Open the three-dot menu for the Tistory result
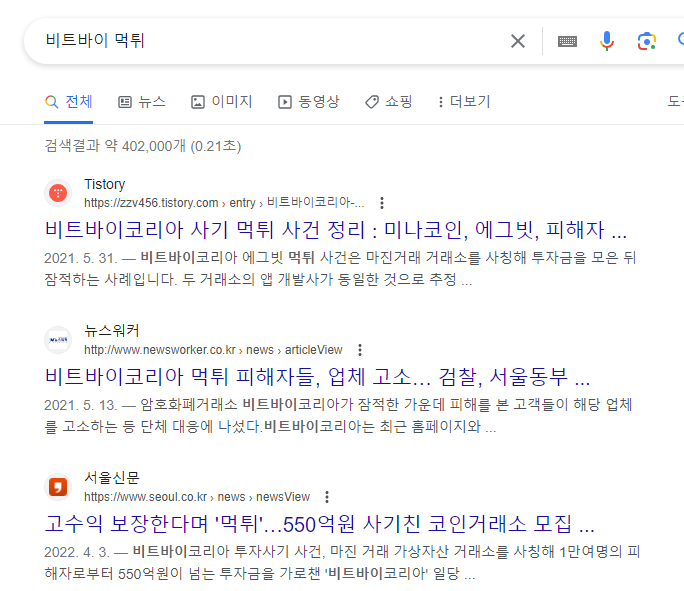Screen dimensions: 684x591 [x=382, y=203]
